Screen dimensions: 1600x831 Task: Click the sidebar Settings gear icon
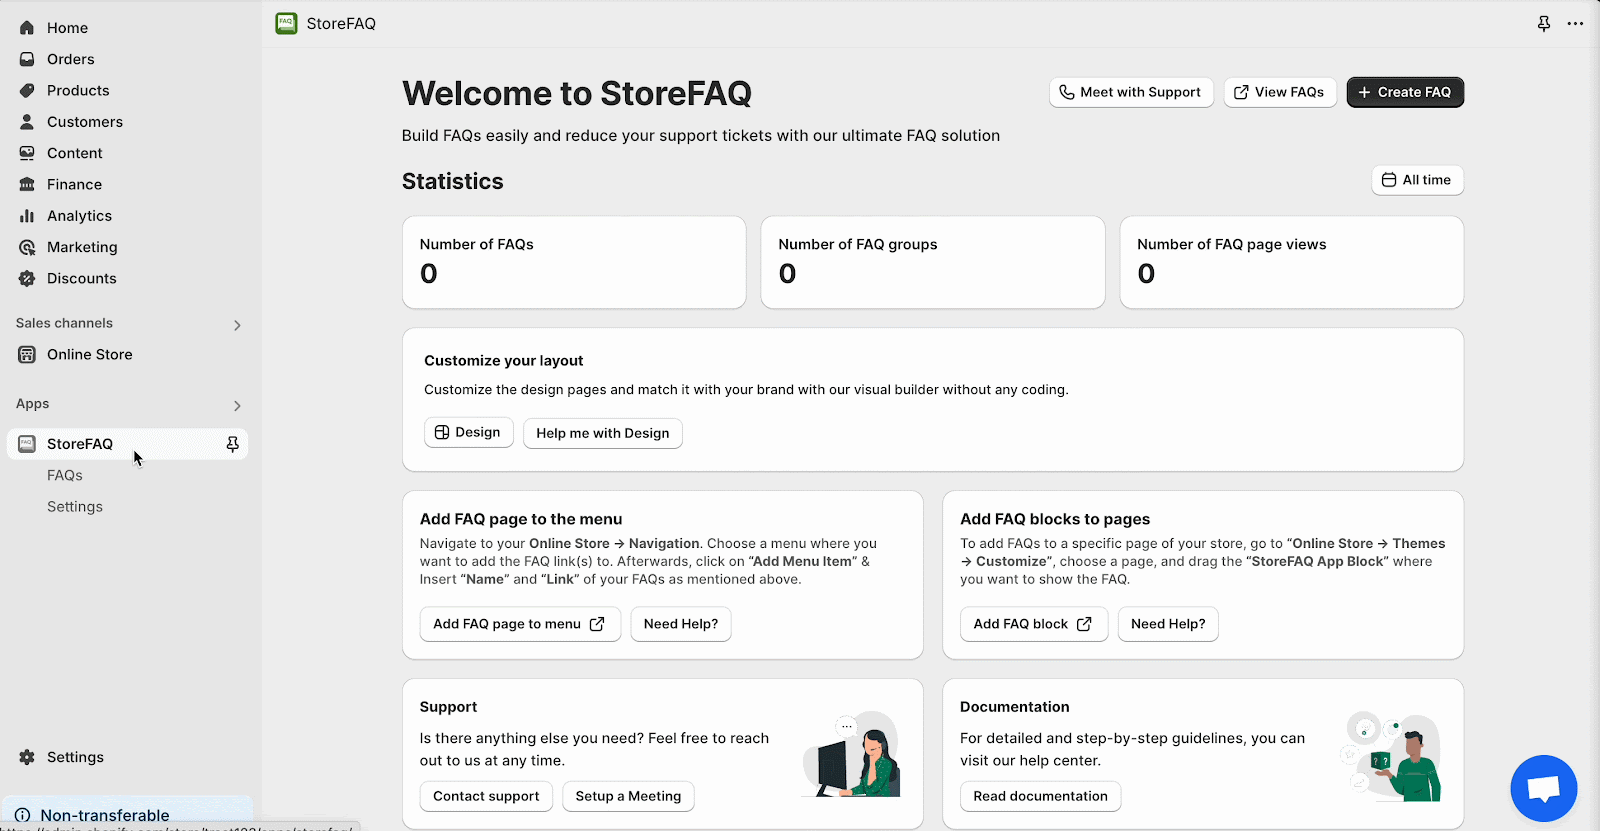pos(27,757)
